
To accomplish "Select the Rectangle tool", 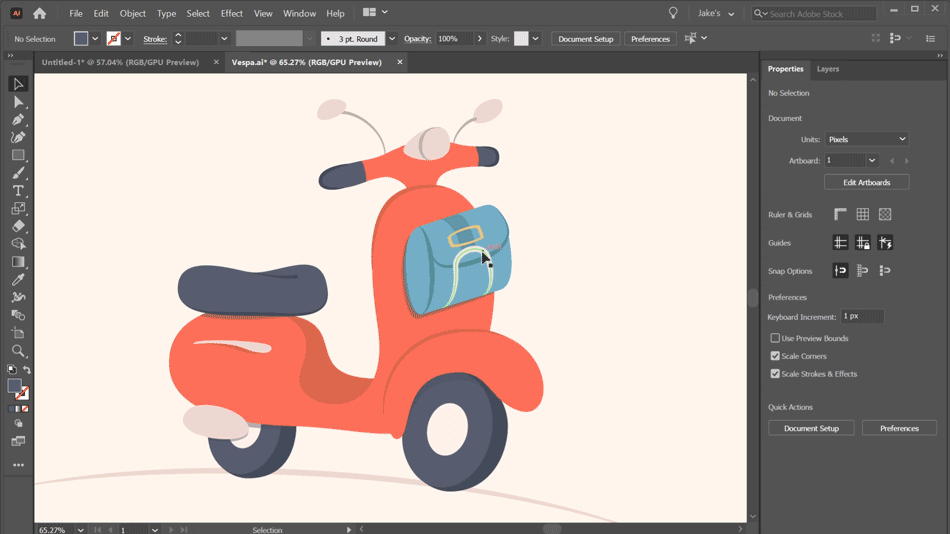I will click(18, 155).
